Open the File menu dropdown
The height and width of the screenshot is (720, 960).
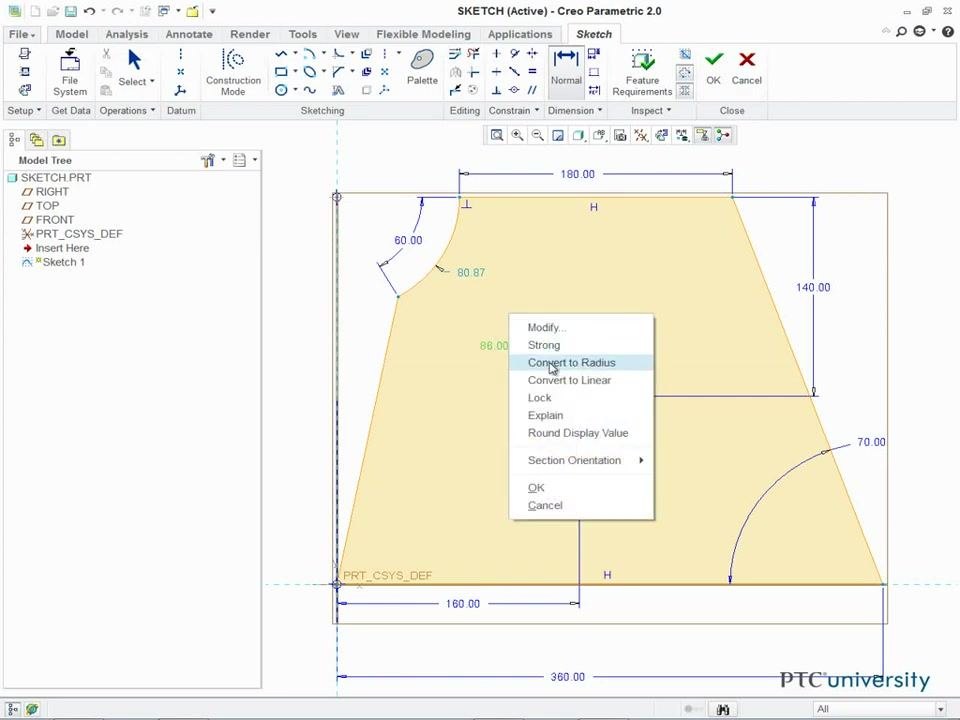tap(22, 34)
